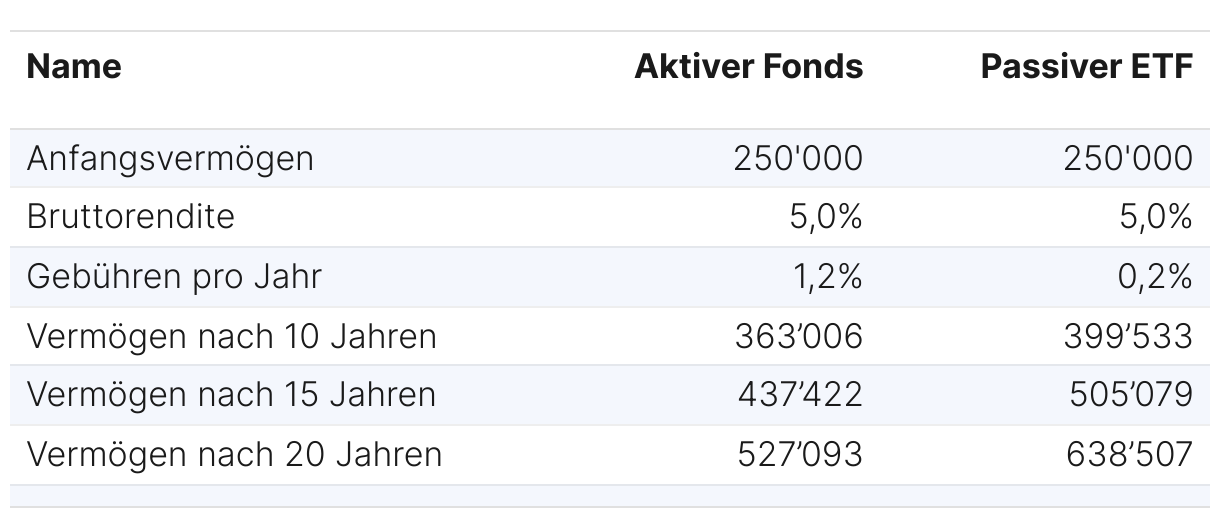
Task: Select Vermögen nach 10 Jahren label
Action: click(232, 337)
